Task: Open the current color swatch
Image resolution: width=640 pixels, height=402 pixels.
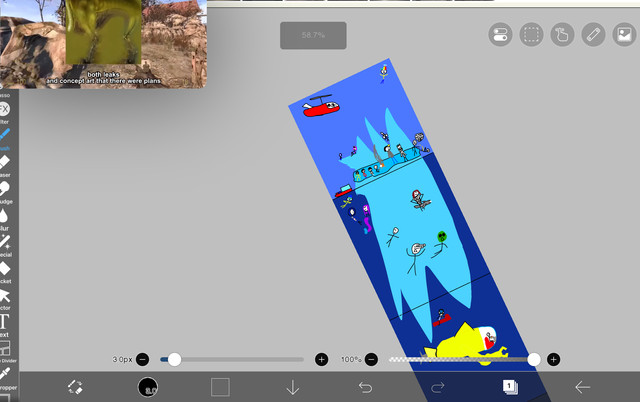Action: click(220, 387)
